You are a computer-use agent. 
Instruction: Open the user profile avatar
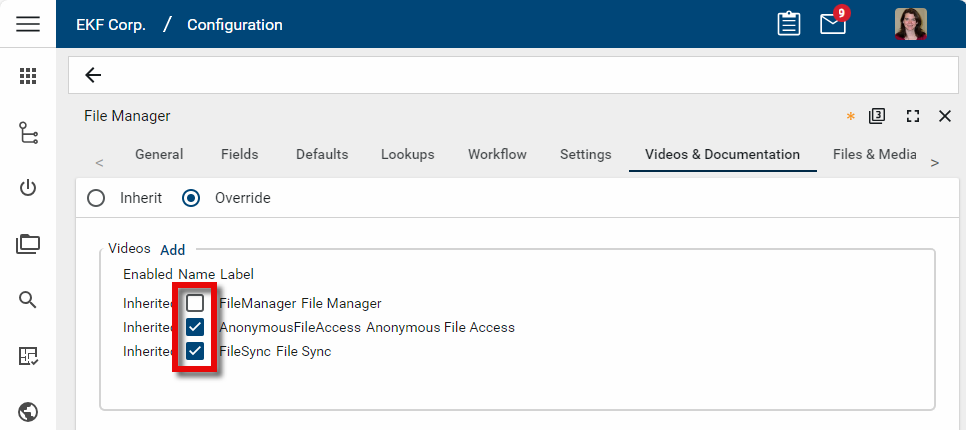(910, 24)
